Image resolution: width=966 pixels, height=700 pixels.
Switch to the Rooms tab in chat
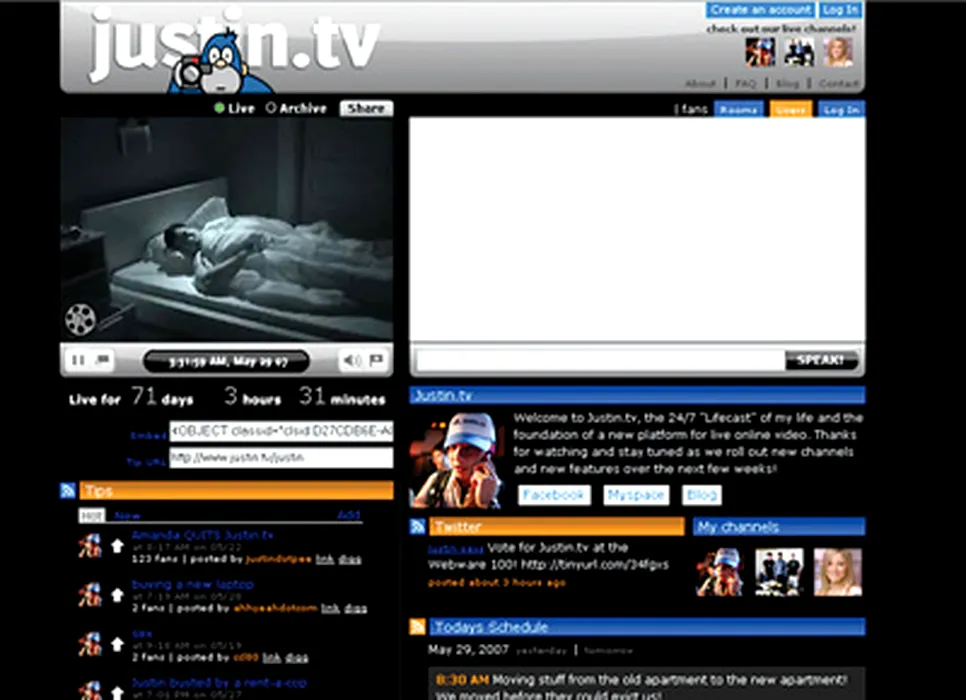coord(738,109)
